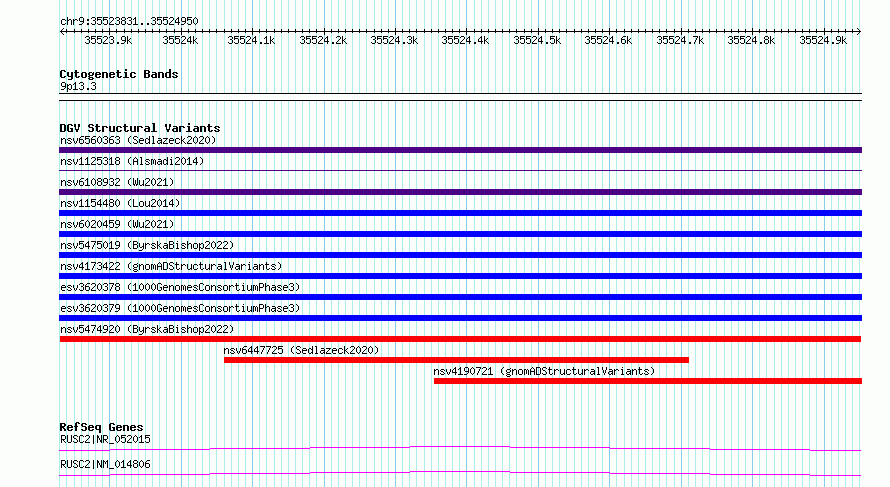Click the purple bar under nsv6560363

click(460, 150)
